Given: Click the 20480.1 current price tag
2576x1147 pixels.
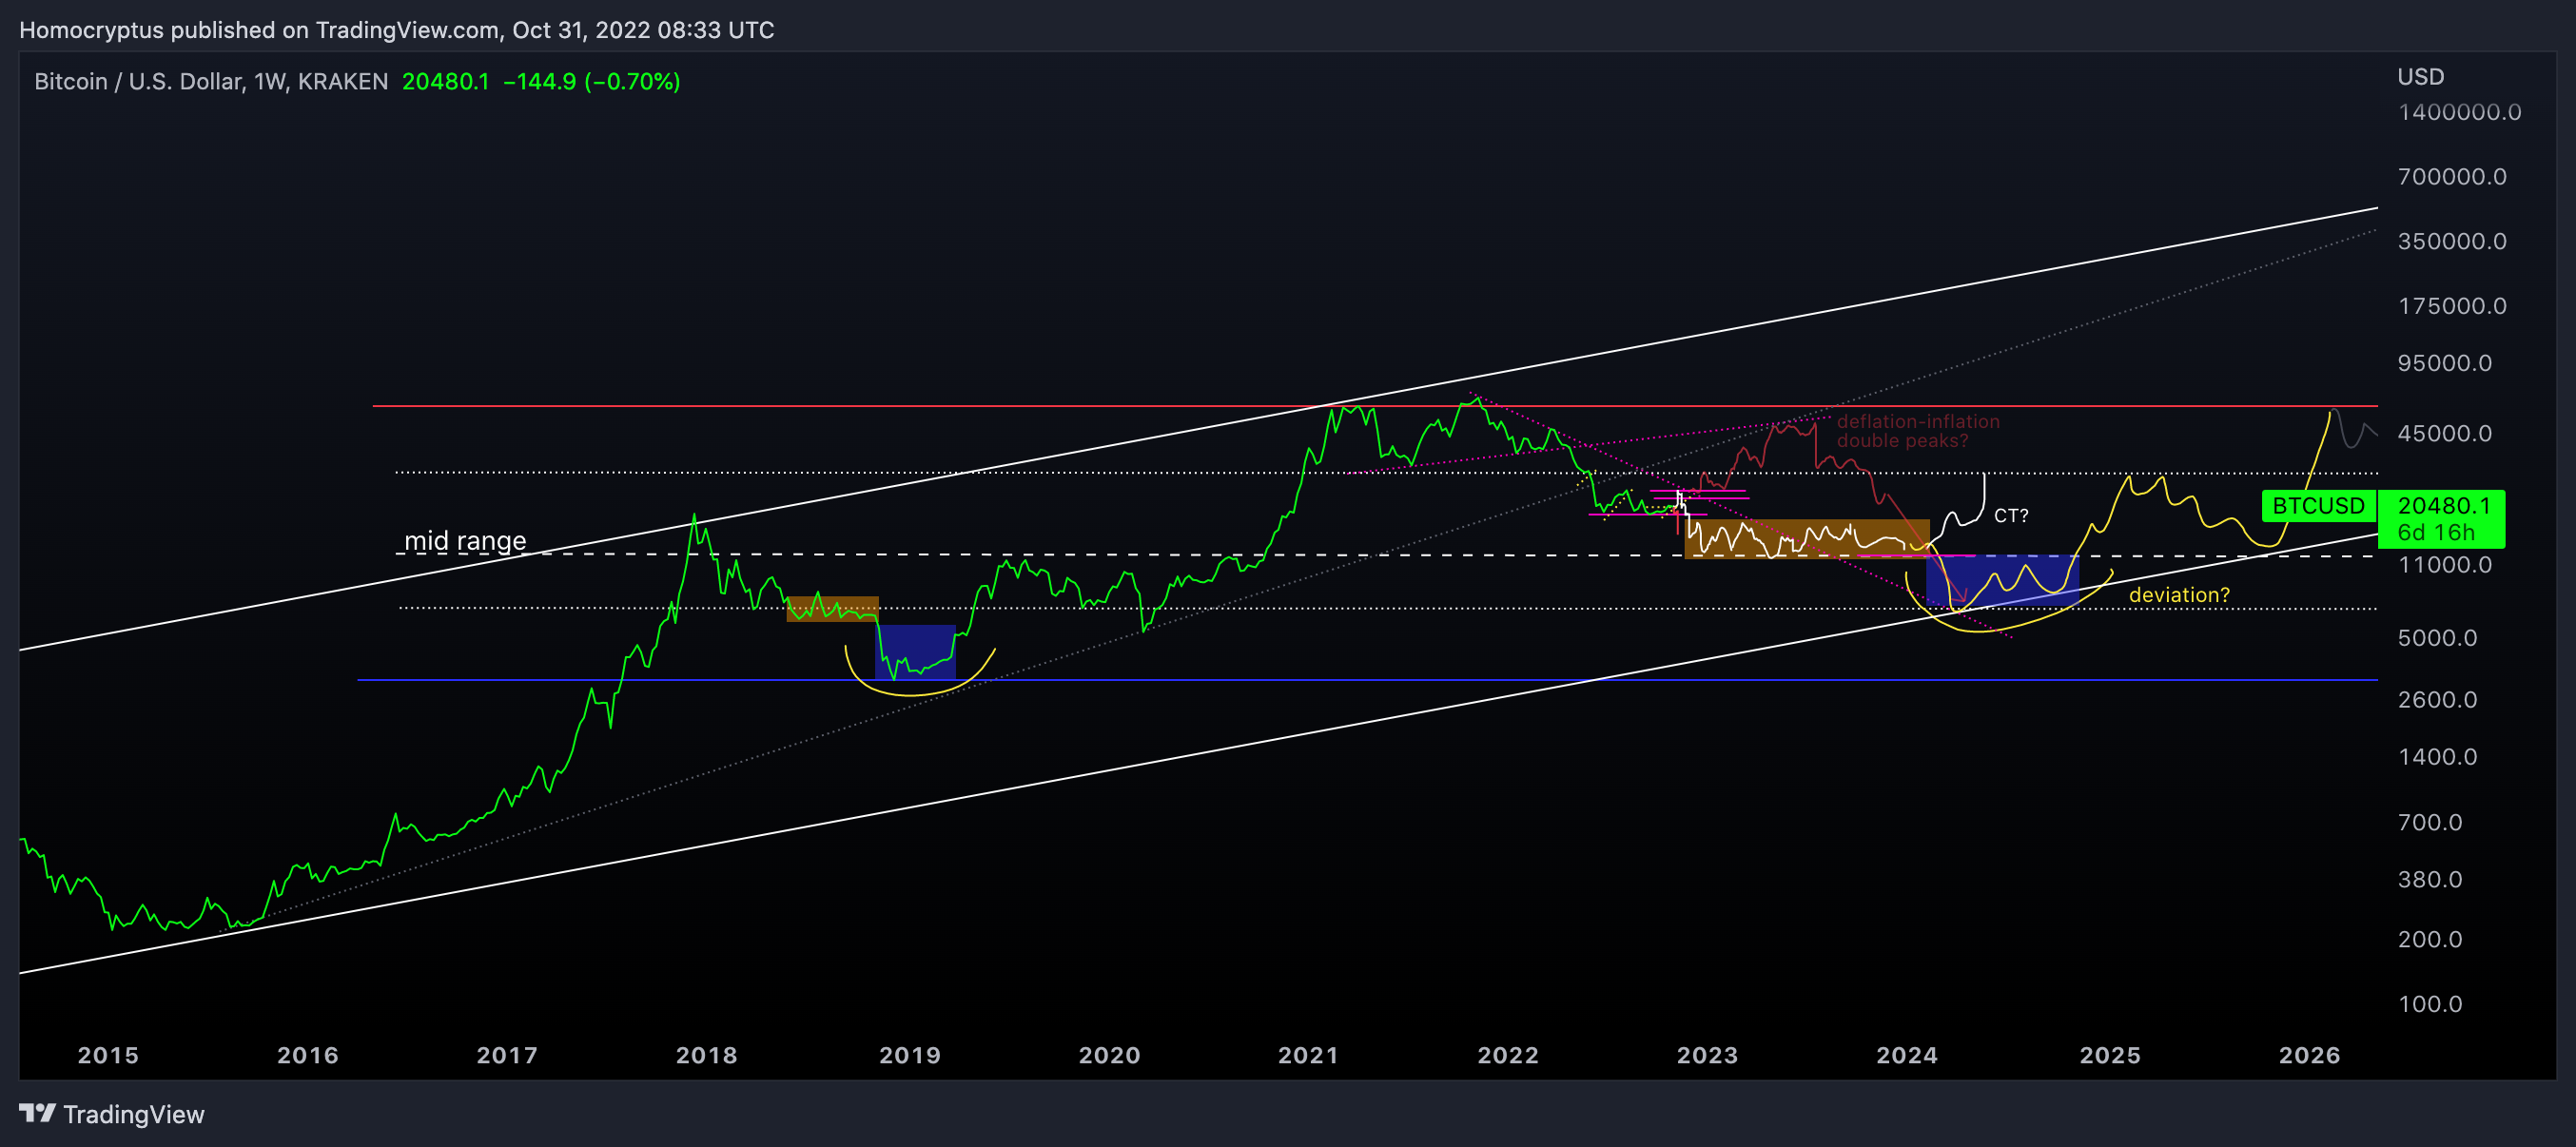Looking at the screenshot, I should 2444,506.
